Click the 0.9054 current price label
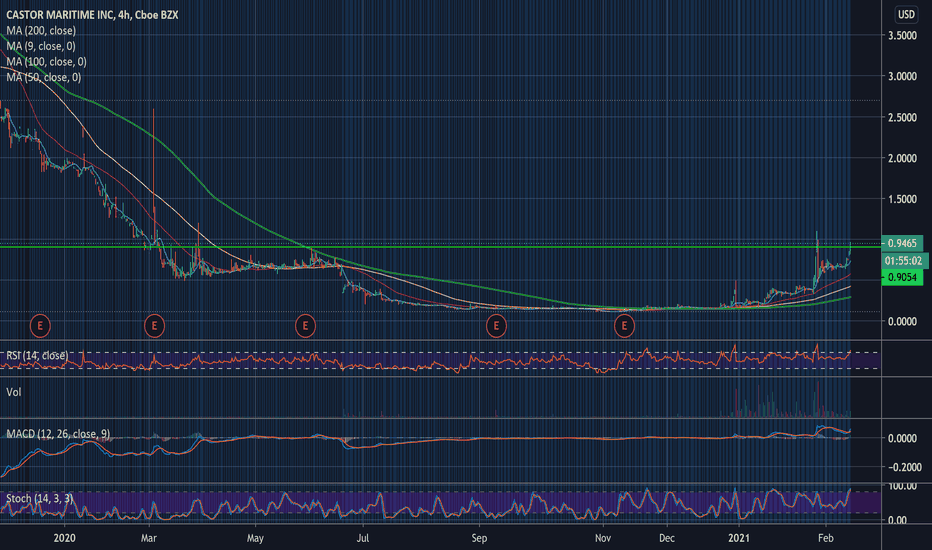The height and width of the screenshot is (550, 932). tap(902, 278)
